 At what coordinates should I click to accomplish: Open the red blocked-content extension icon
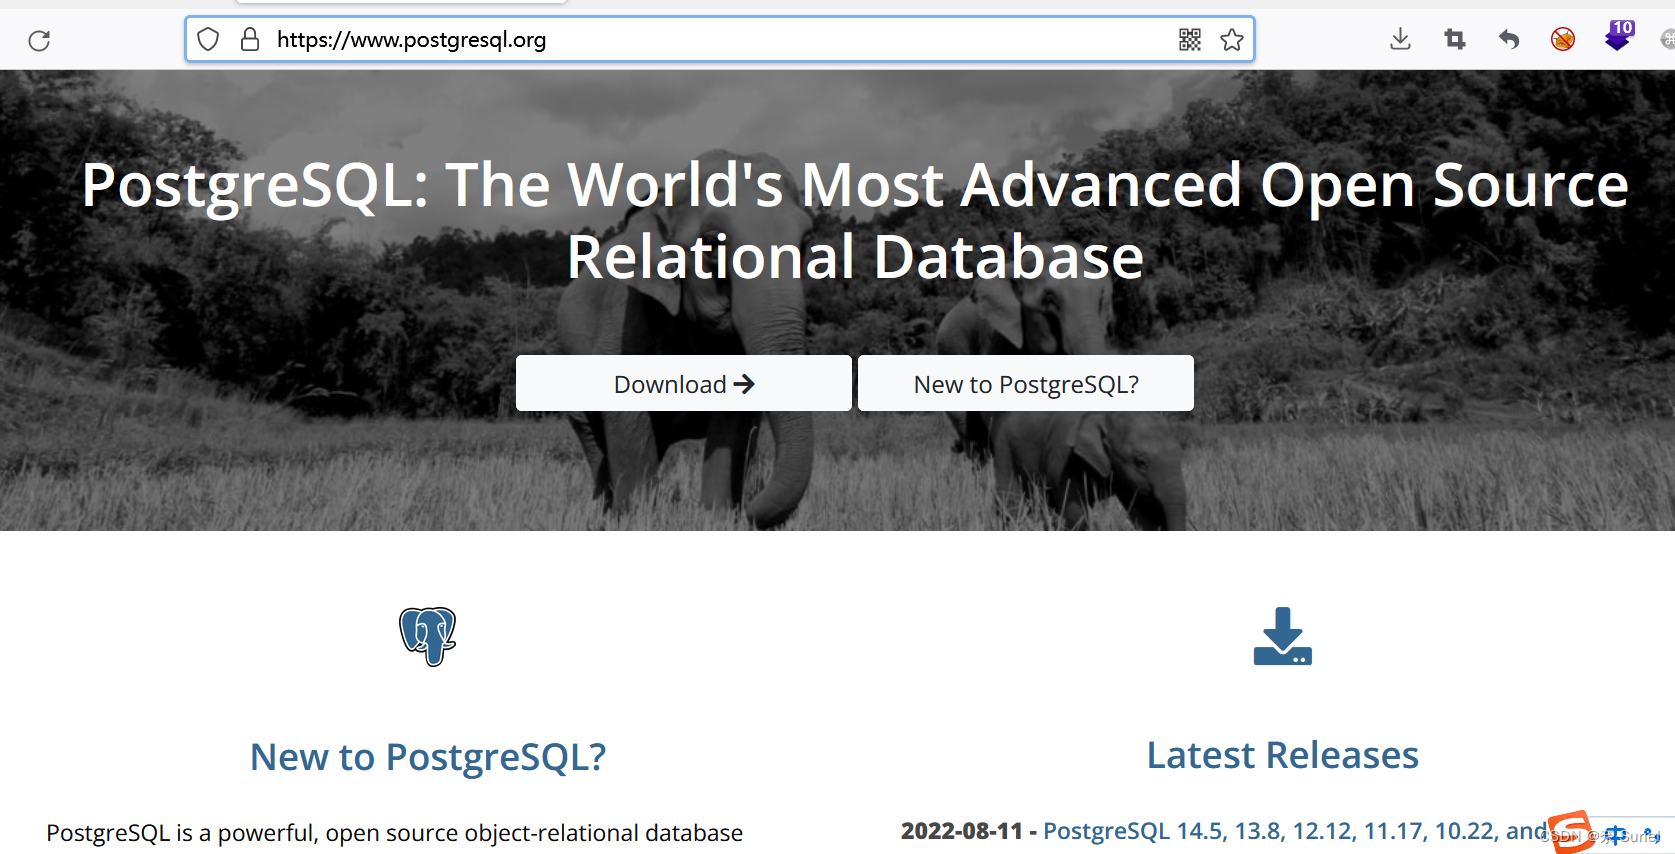click(x=1563, y=39)
